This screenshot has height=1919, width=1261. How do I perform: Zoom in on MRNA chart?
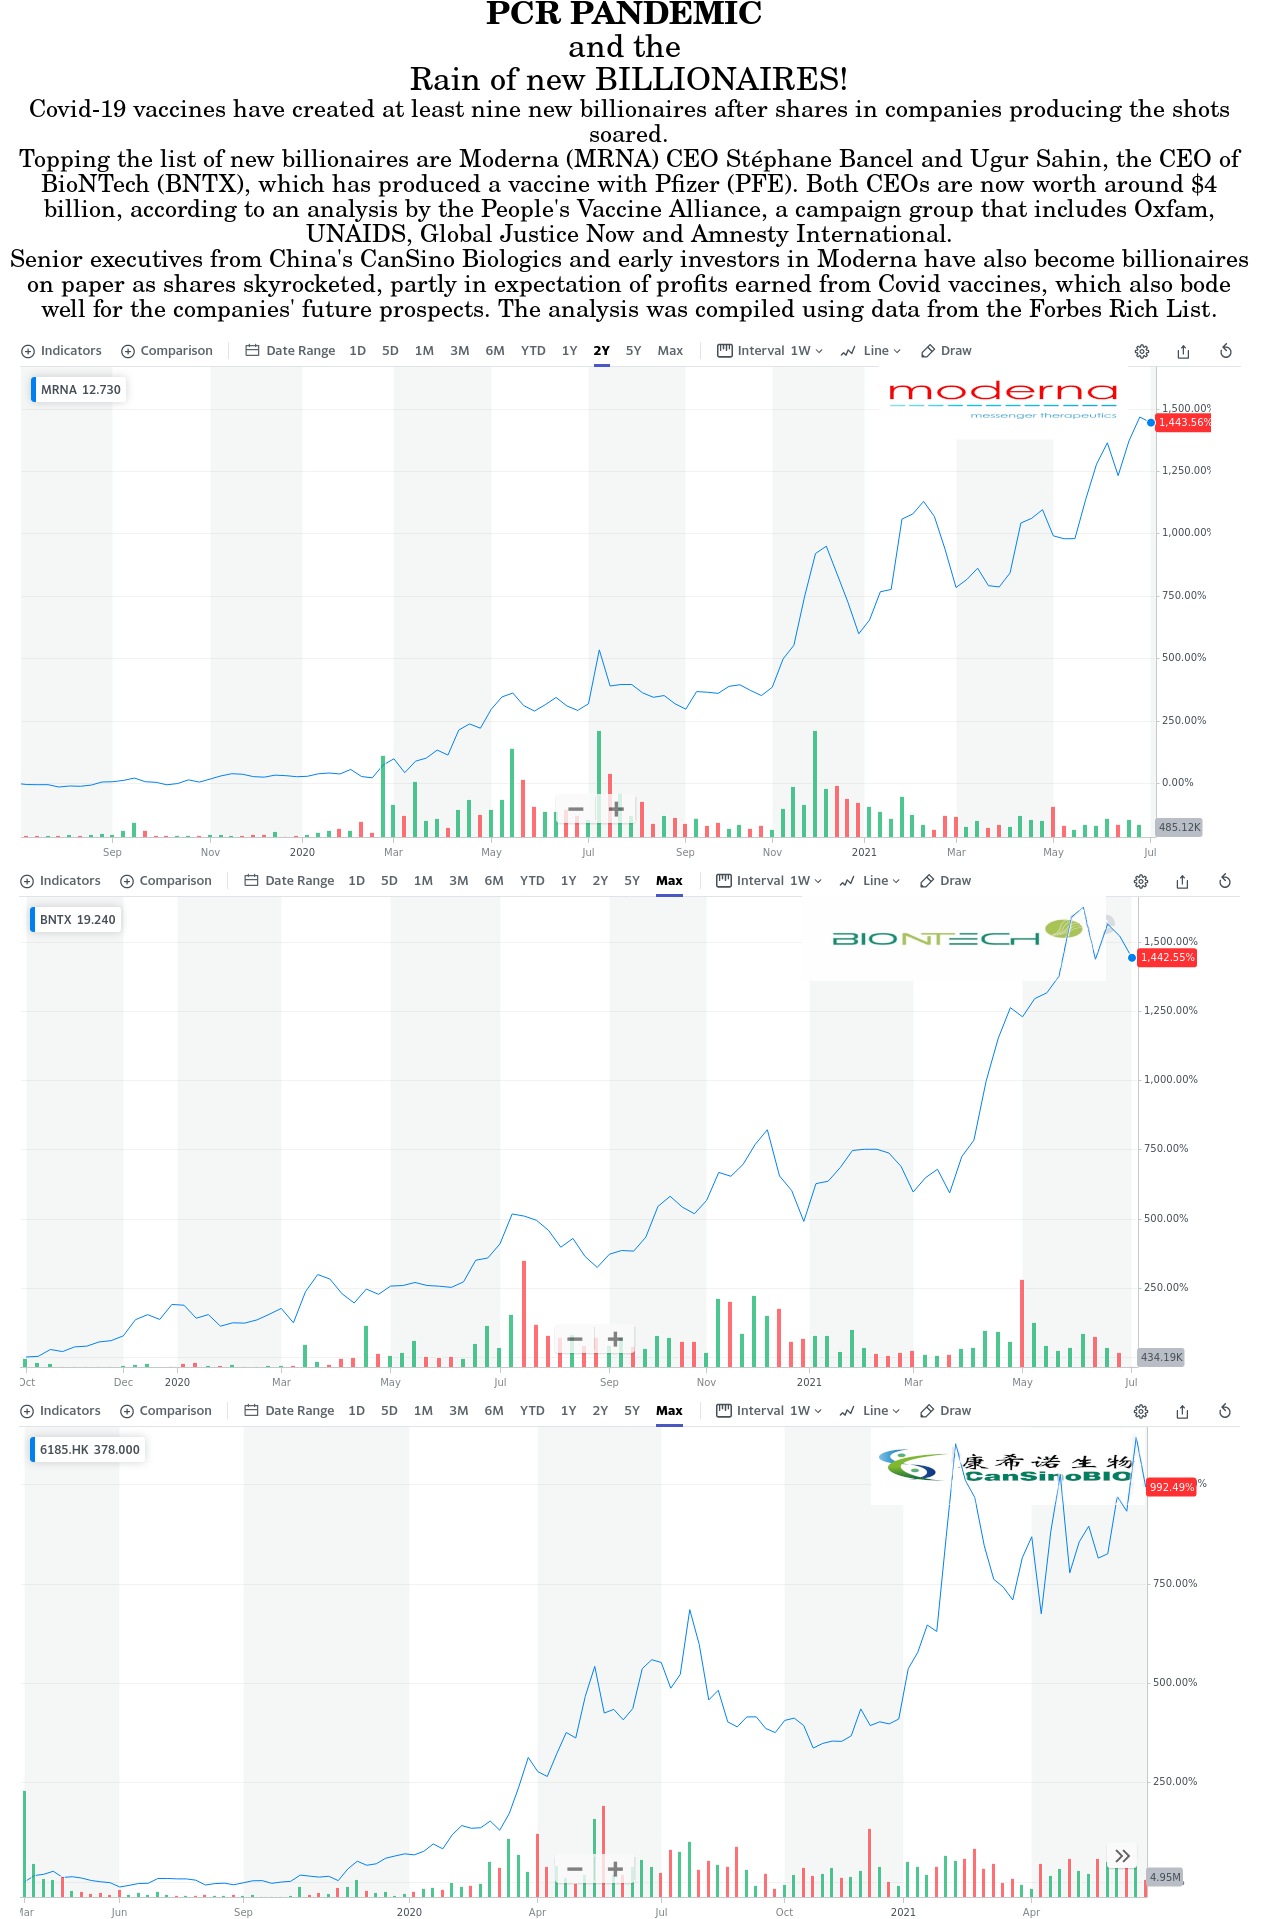(616, 808)
